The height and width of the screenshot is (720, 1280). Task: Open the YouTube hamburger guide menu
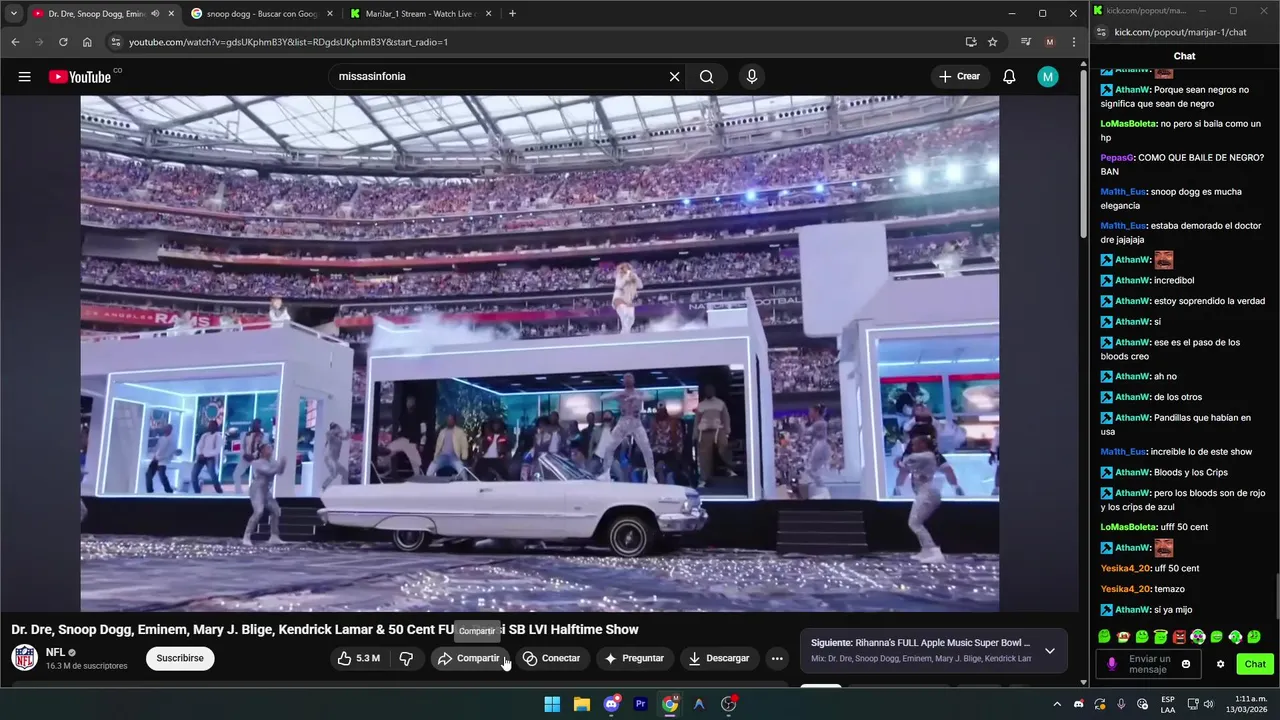click(24, 77)
